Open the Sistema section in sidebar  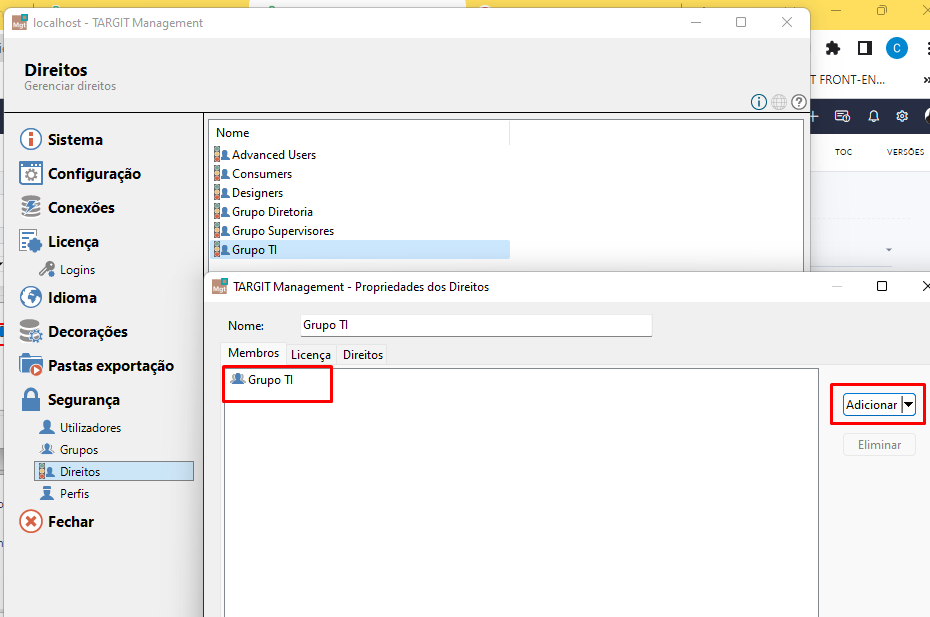click(62, 139)
